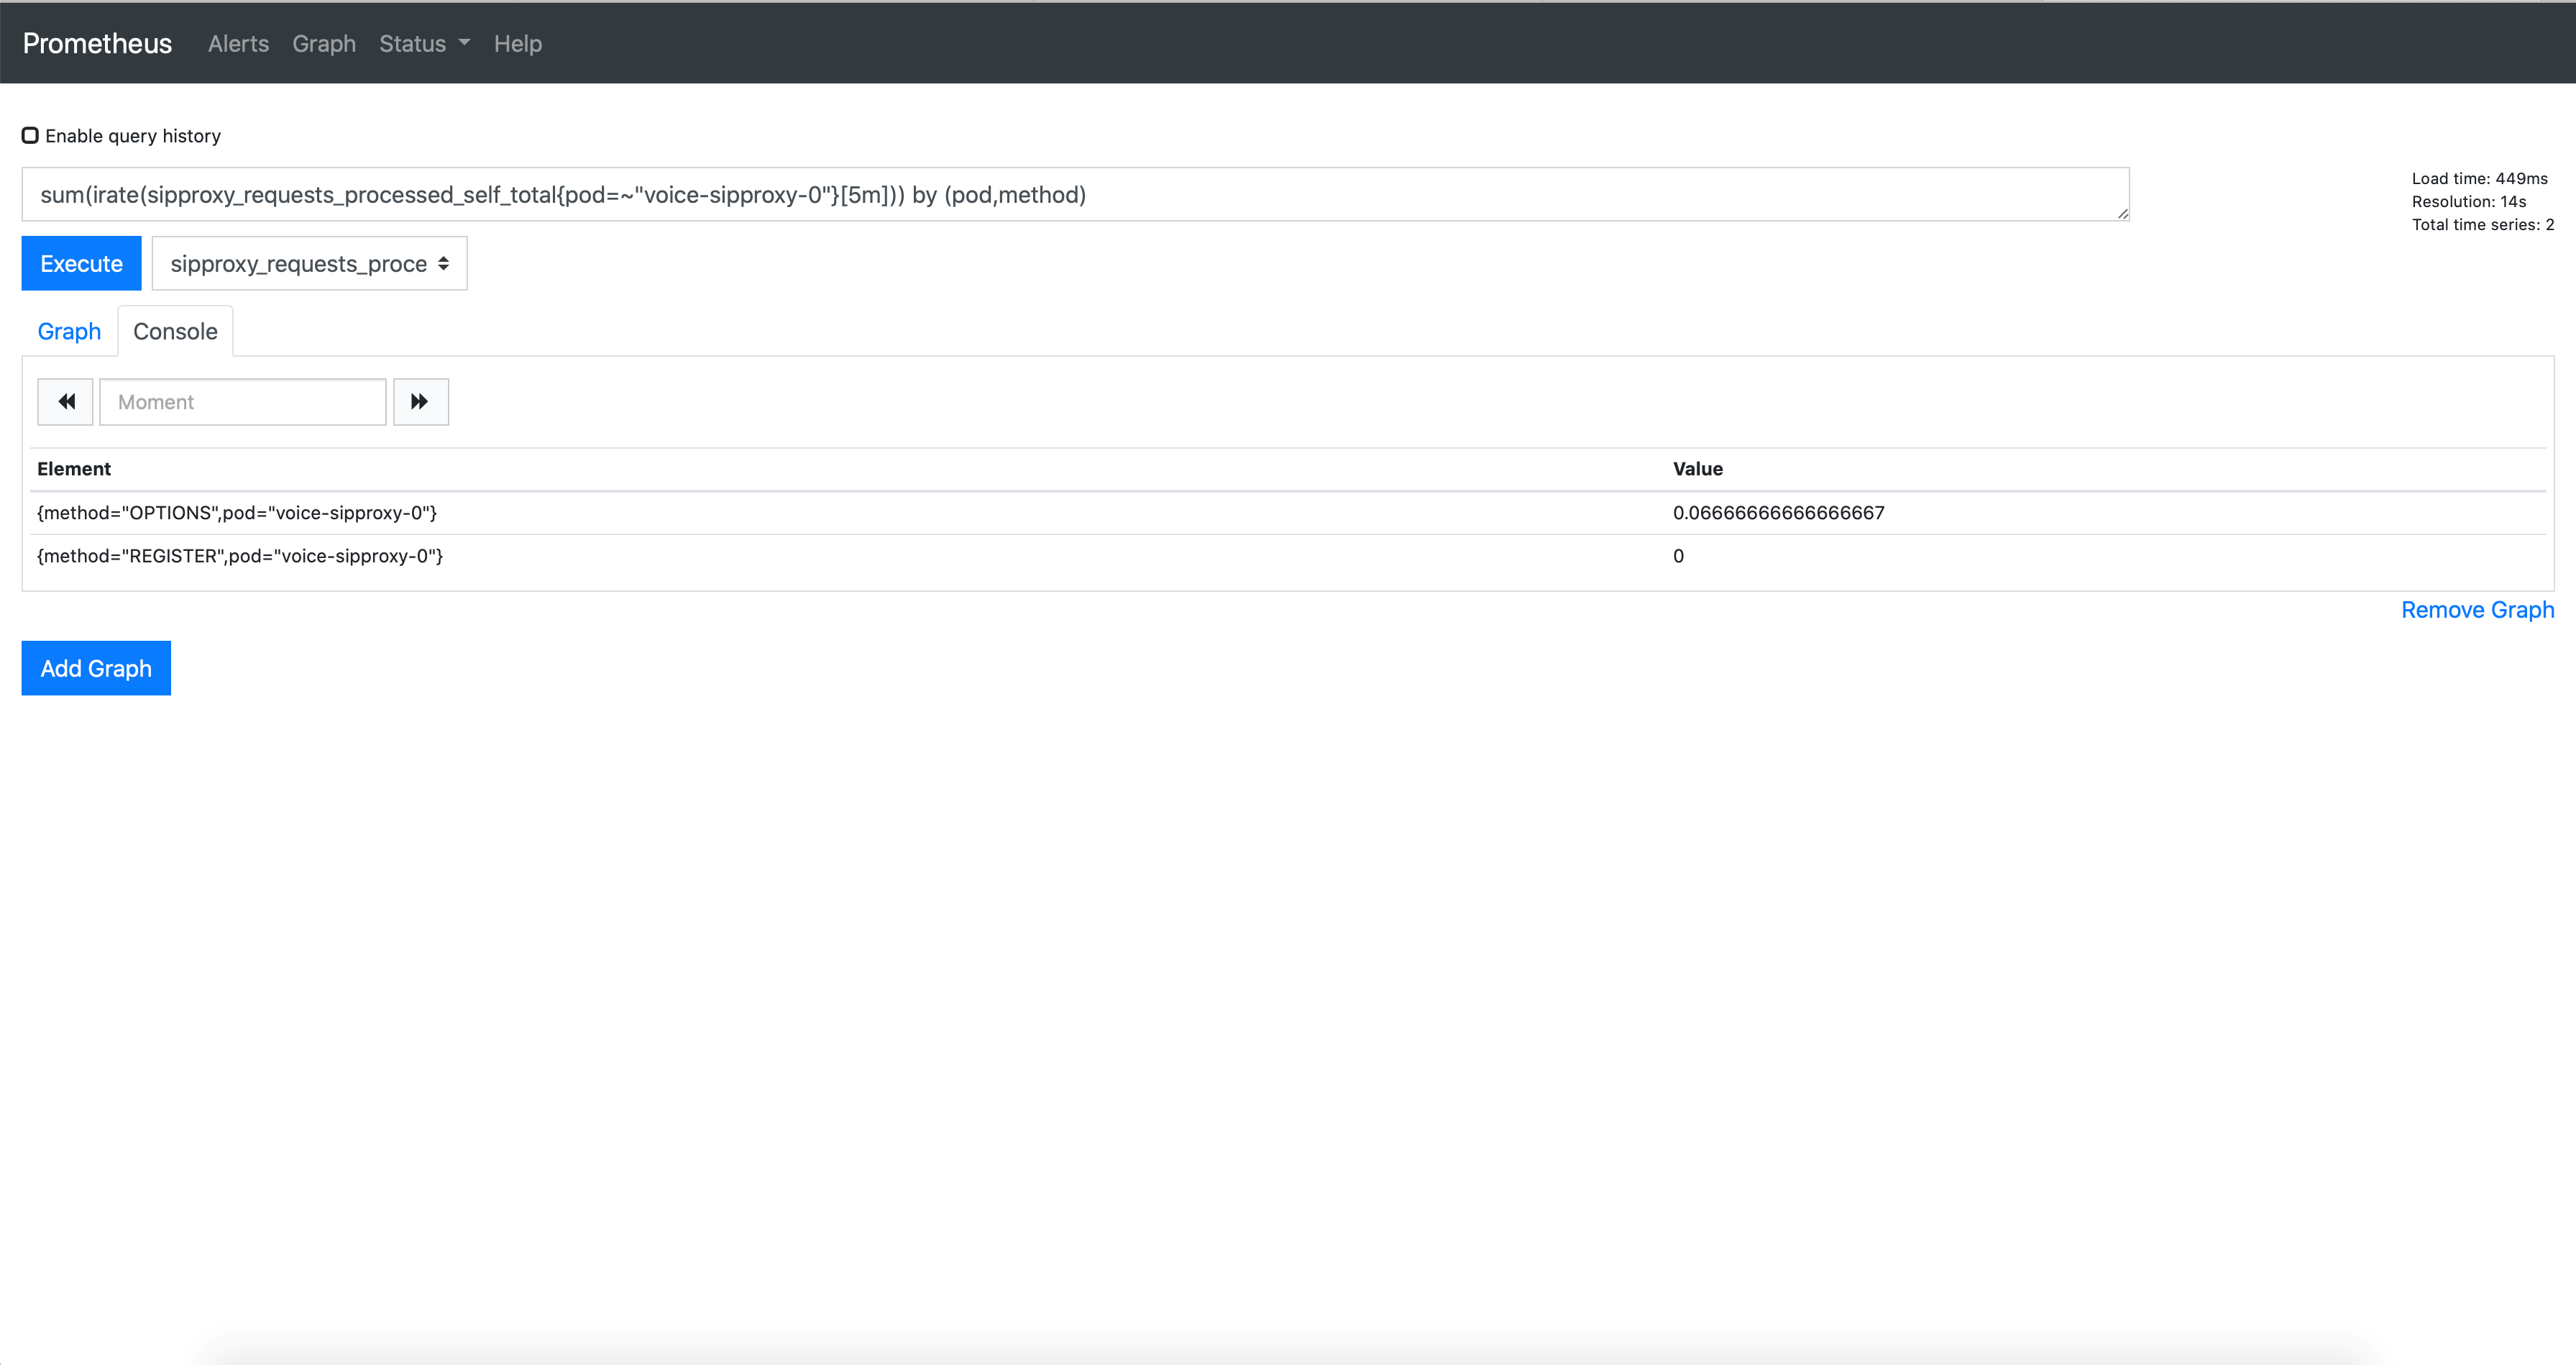Switch to the Console tab

pos(175,332)
